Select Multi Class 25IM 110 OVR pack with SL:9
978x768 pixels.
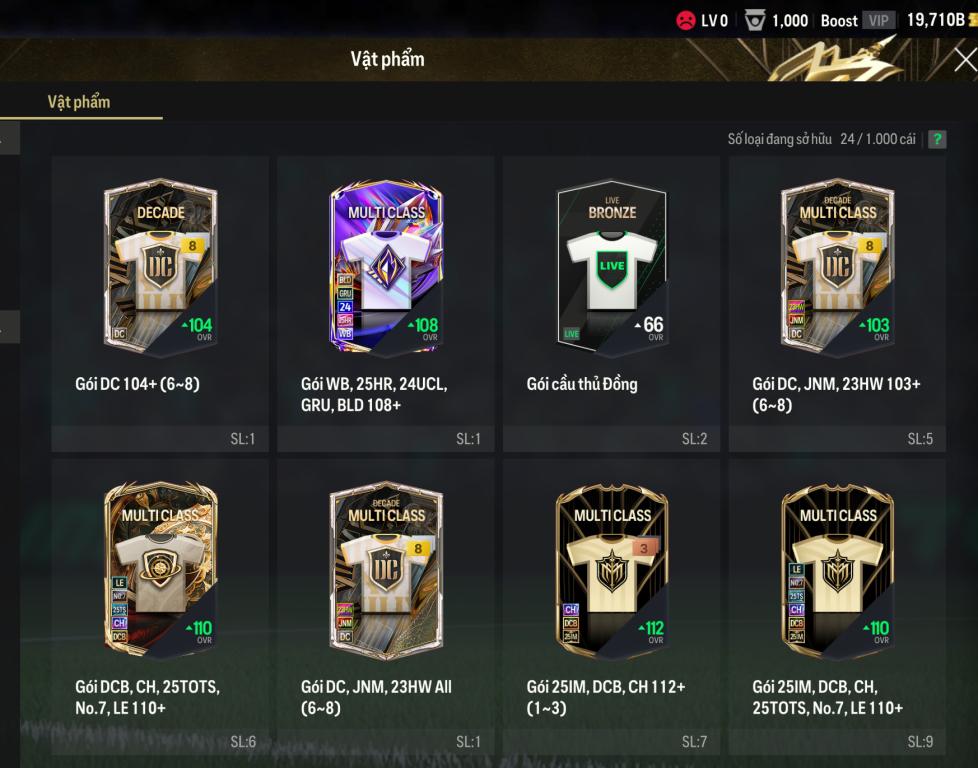click(837, 607)
